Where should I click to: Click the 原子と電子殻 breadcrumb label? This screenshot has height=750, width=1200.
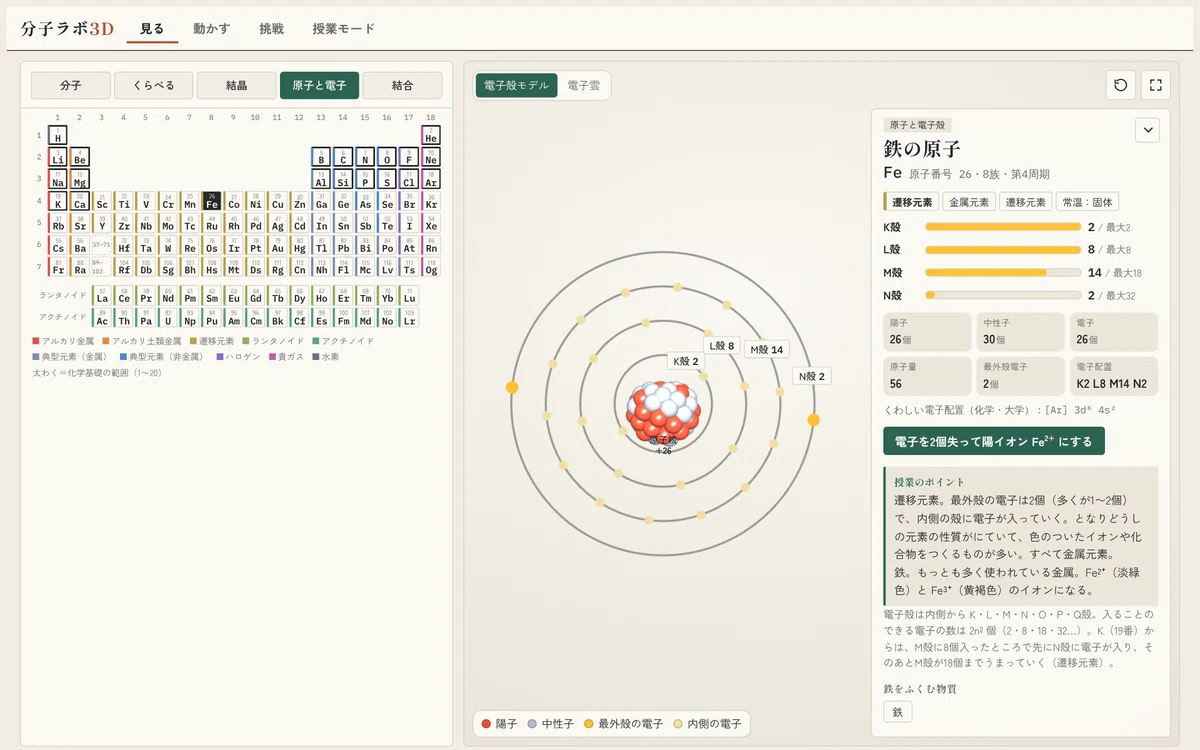(917, 125)
